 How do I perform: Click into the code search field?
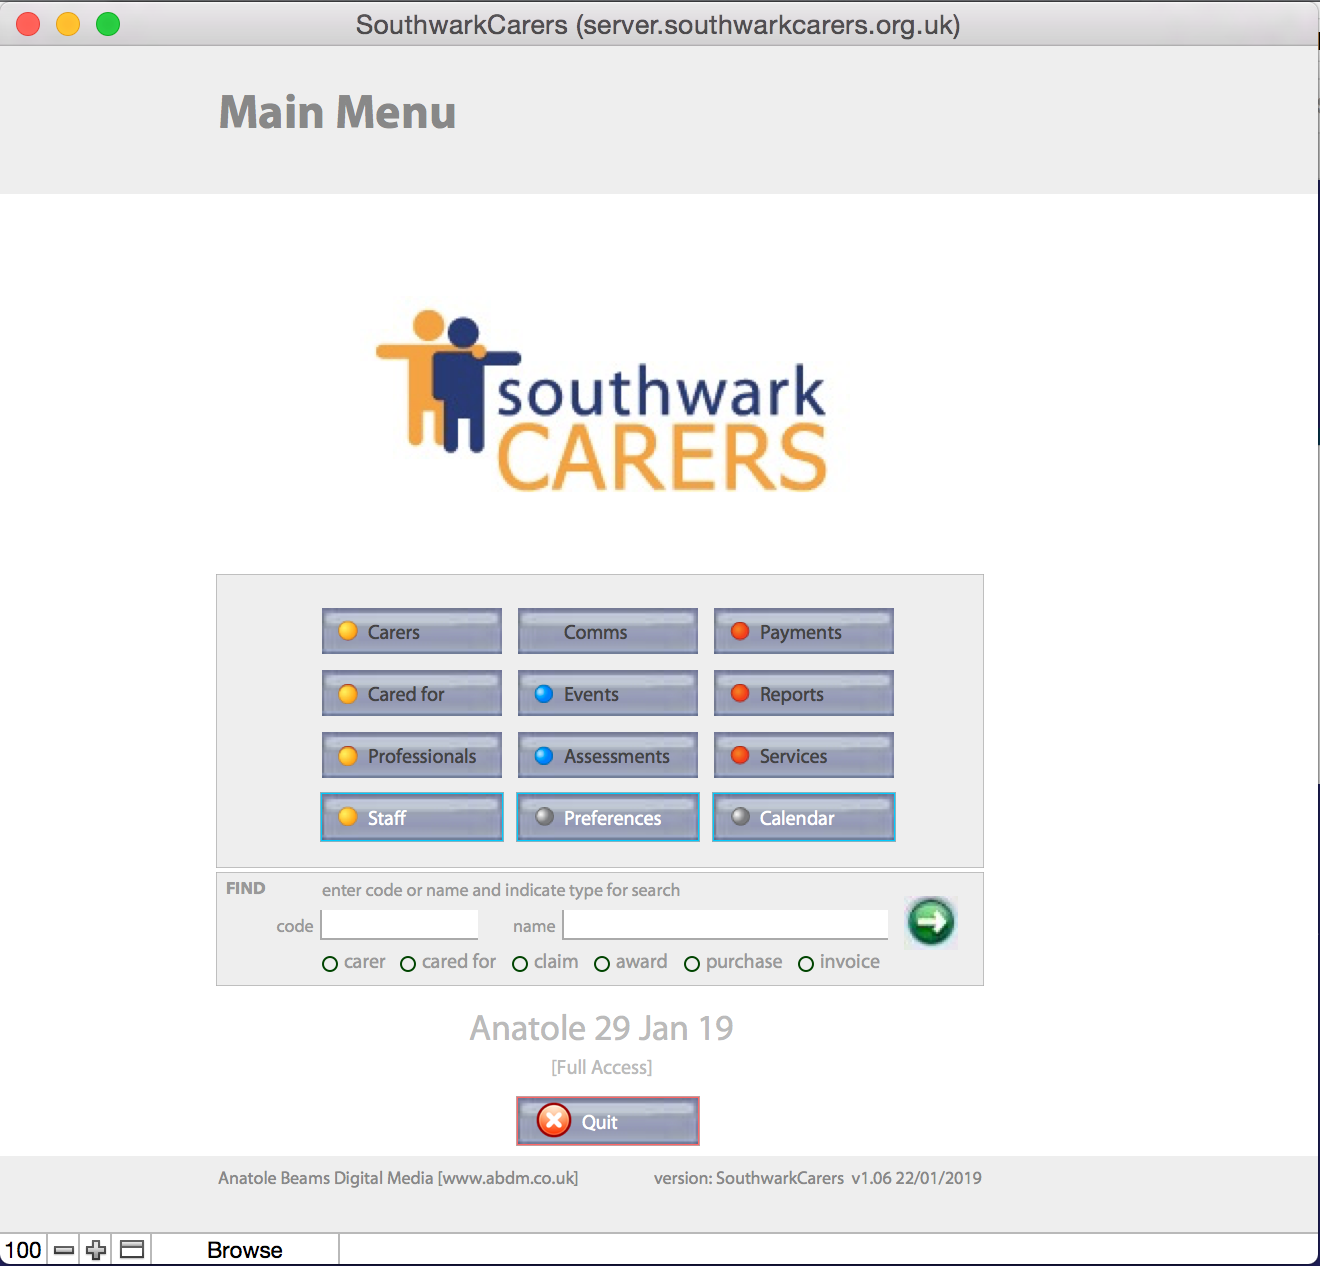pos(400,924)
